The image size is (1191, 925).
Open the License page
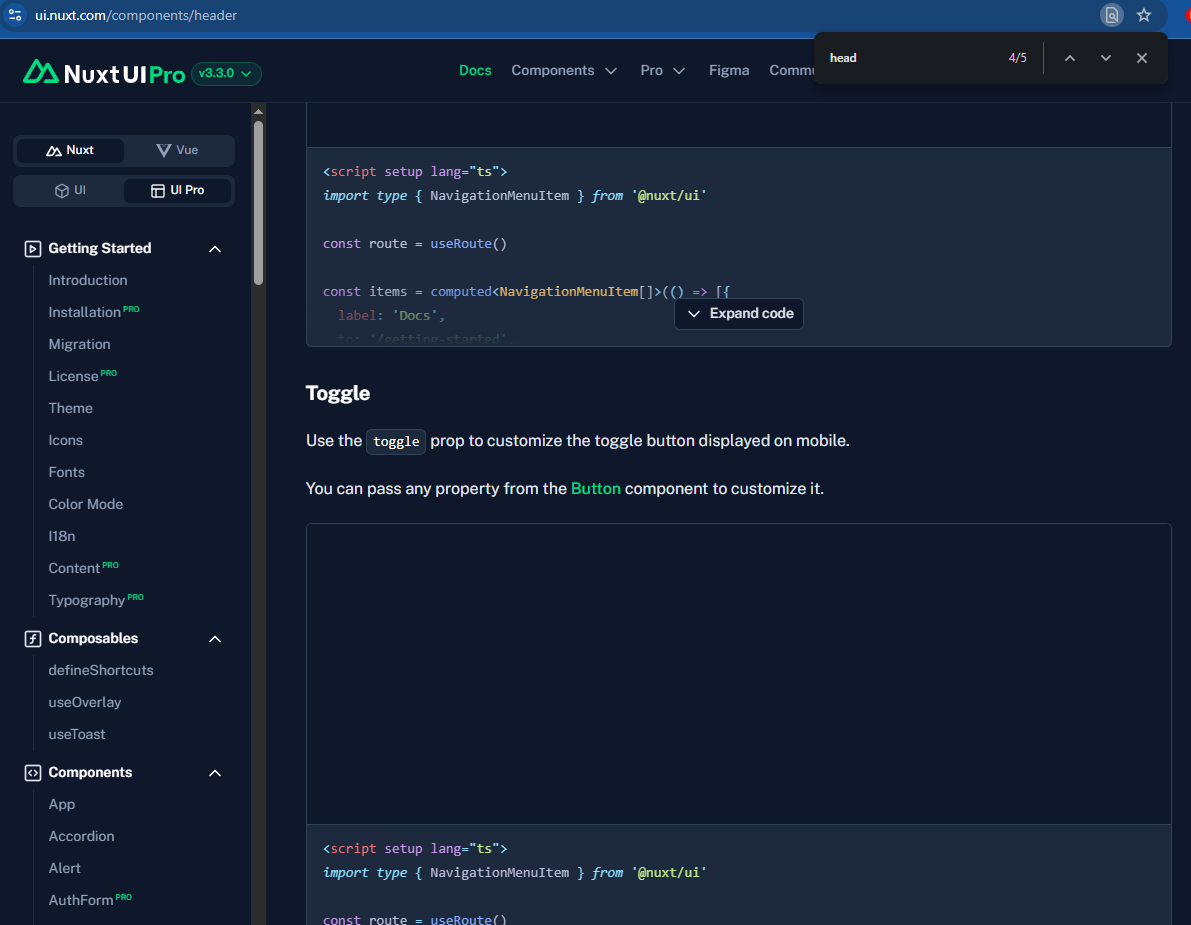(82, 376)
